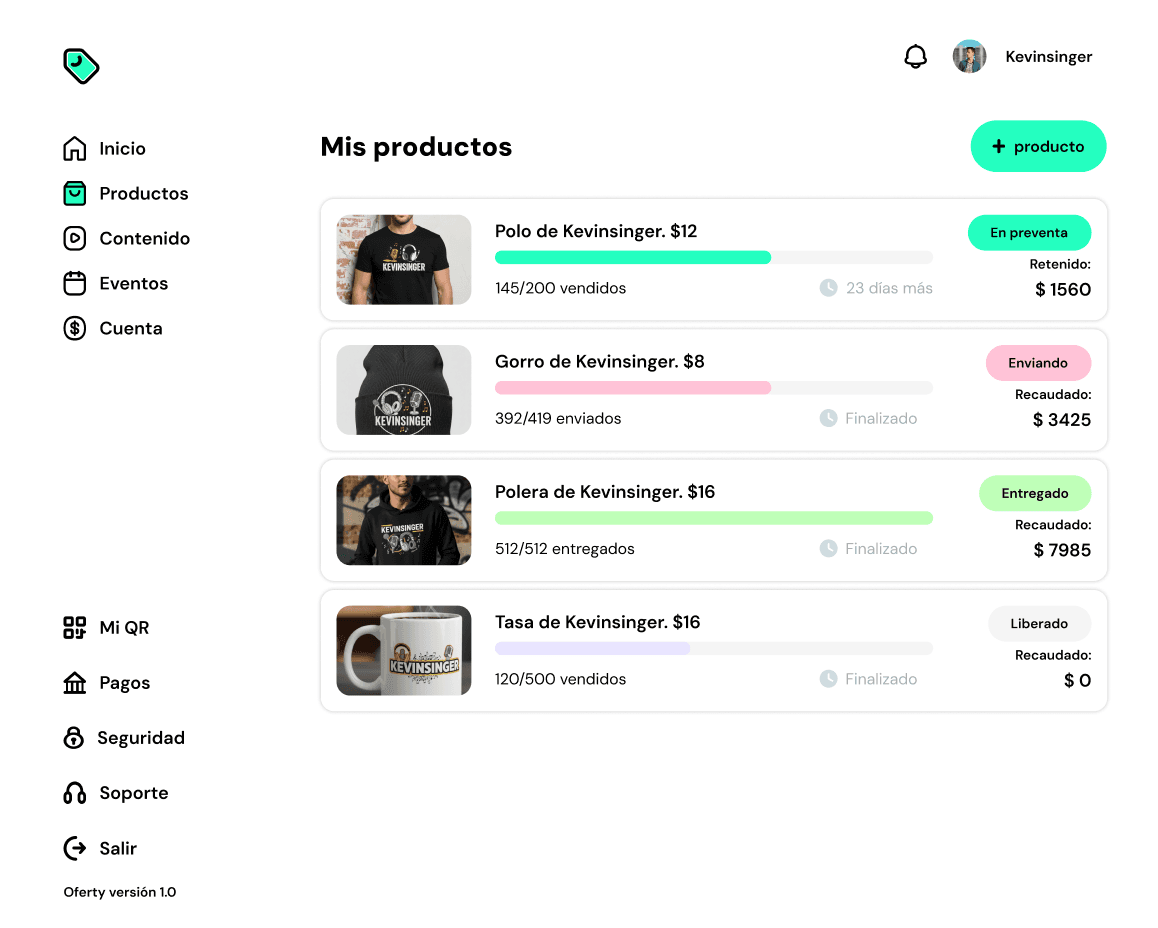Viewport: 1158px width, 928px height.
Task: Open the Inicio home icon
Action: (75, 148)
